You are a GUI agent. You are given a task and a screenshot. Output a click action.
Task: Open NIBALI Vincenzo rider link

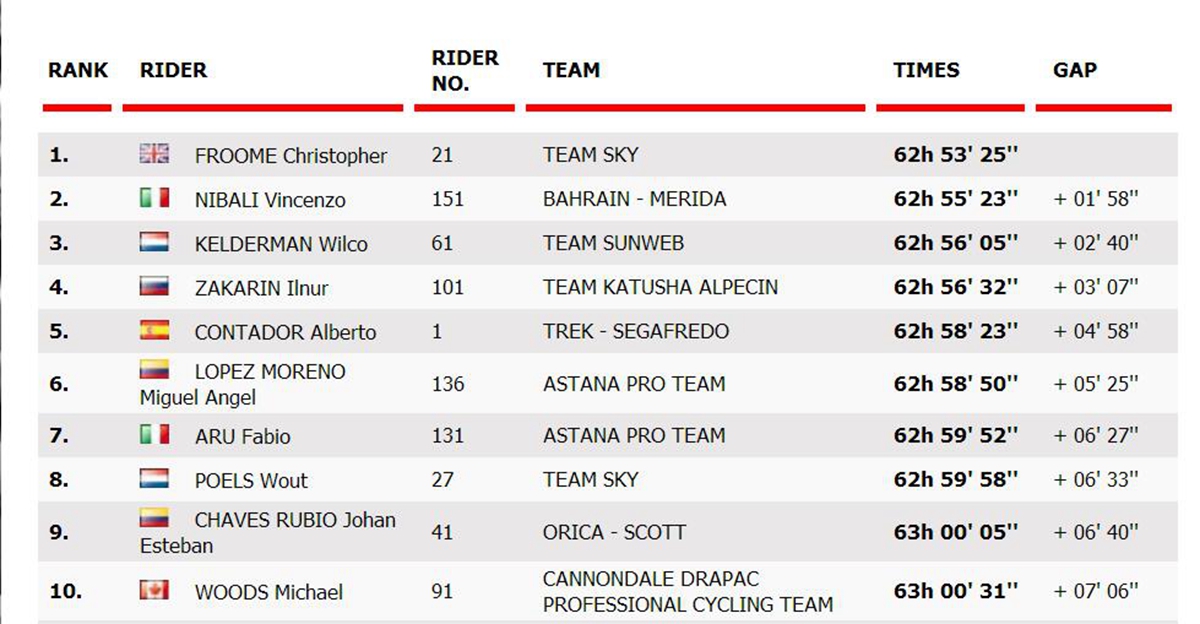click(270, 200)
